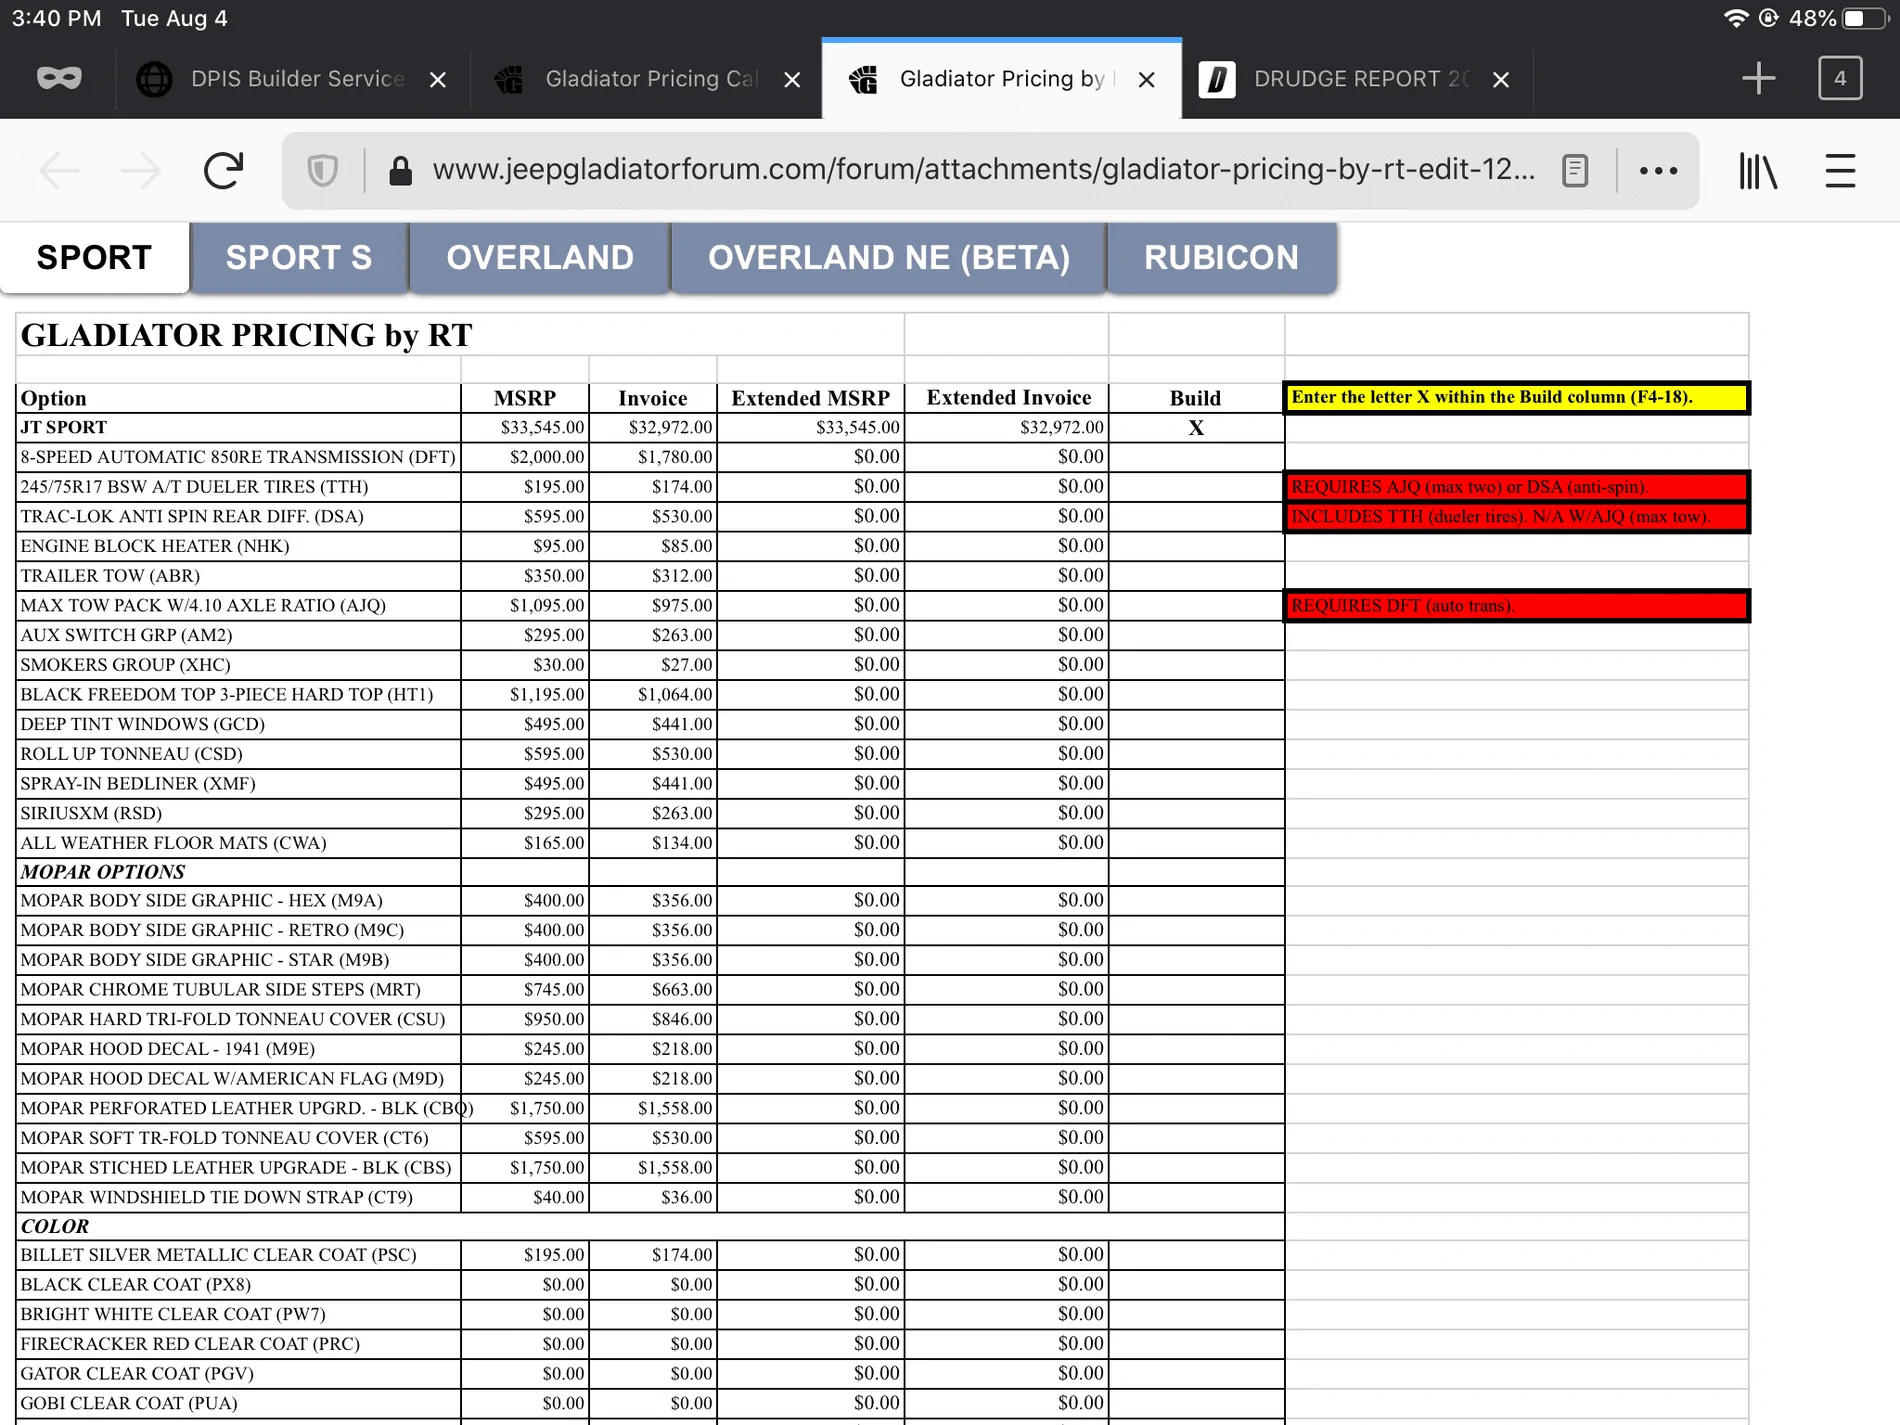Open tracking protection shield icon

(x=322, y=171)
